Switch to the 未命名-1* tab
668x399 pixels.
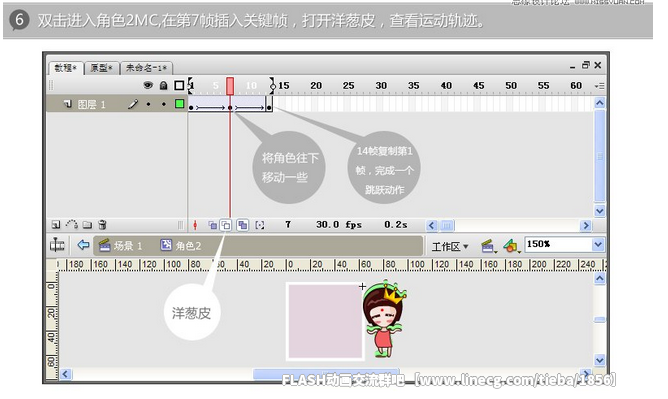click(146, 68)
